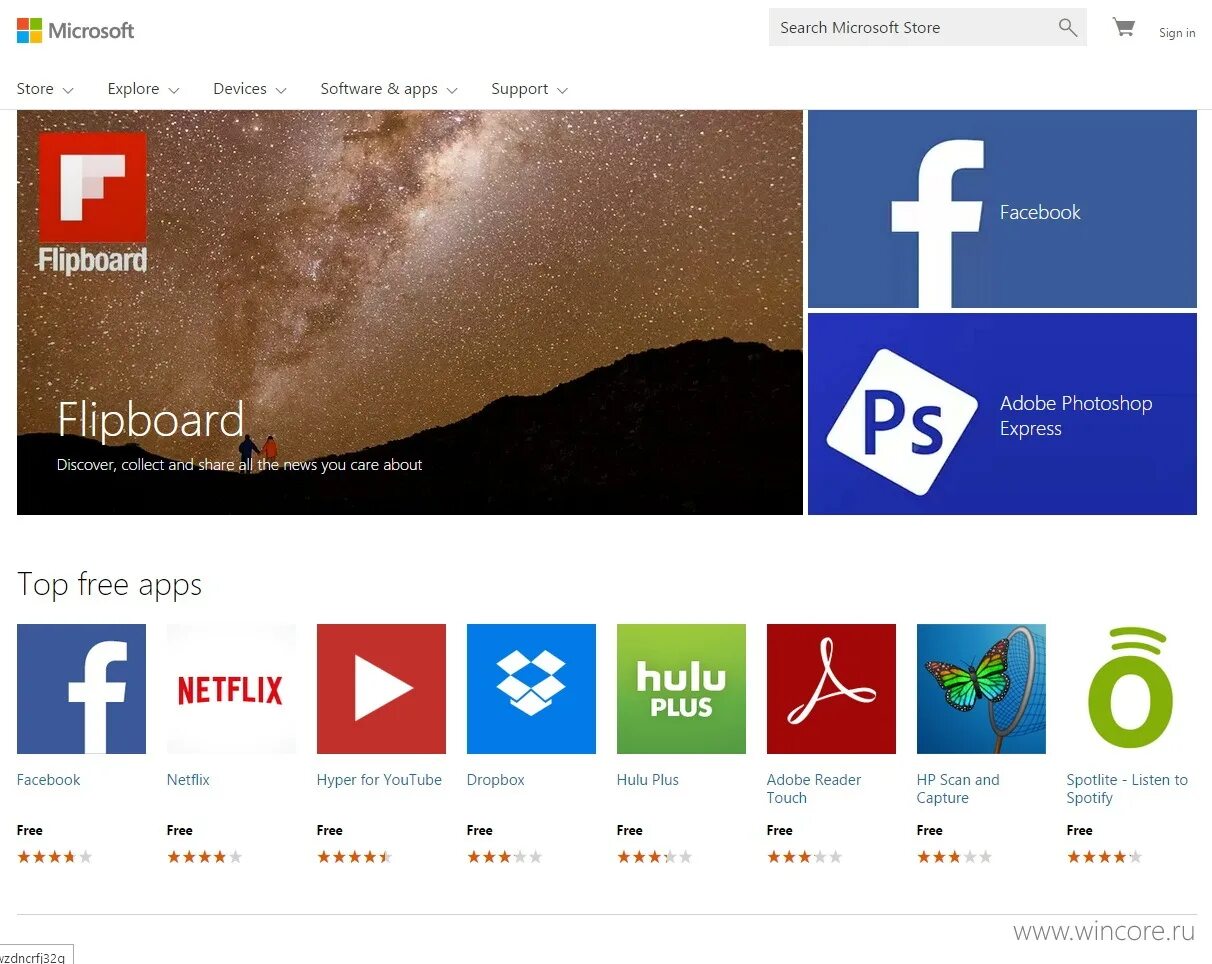Click the red Flipboard logo in banner
Screen dimensions: 1212x964
point(92,203)
